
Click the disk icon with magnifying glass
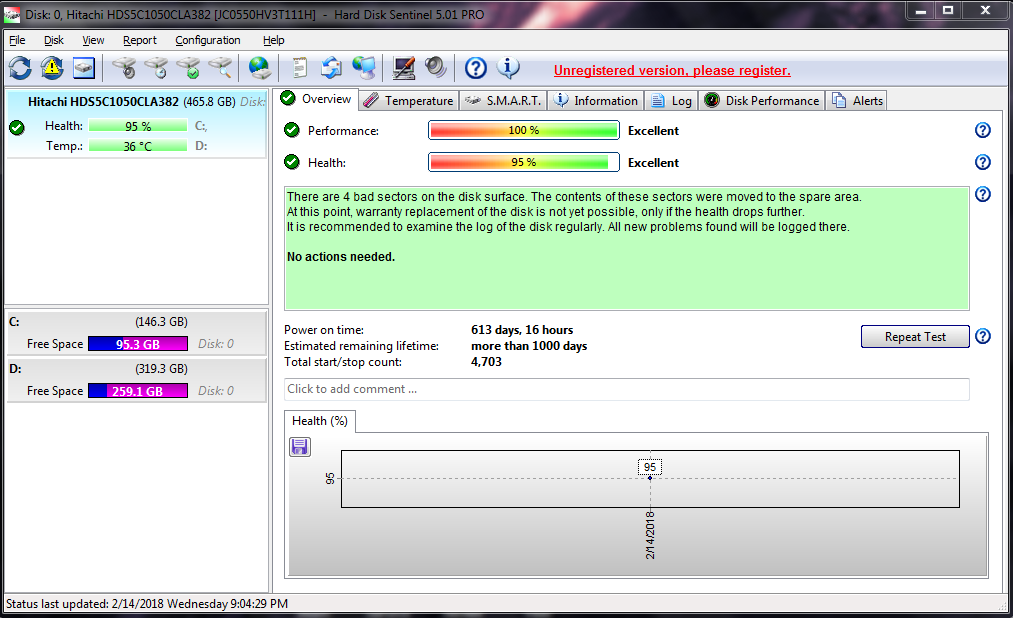coord(220,68)
